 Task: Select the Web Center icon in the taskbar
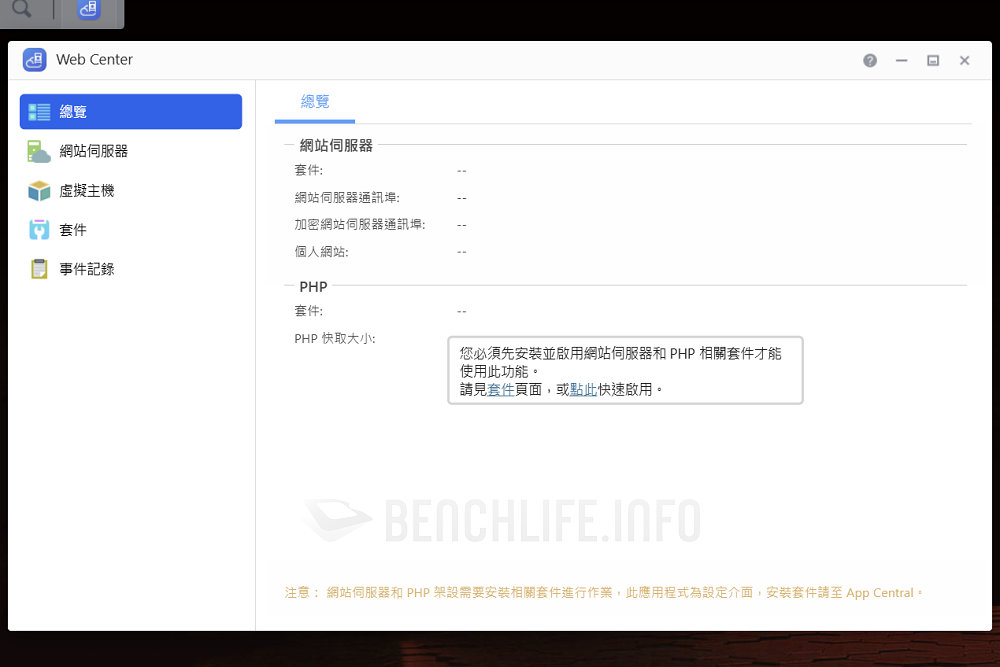89,11
